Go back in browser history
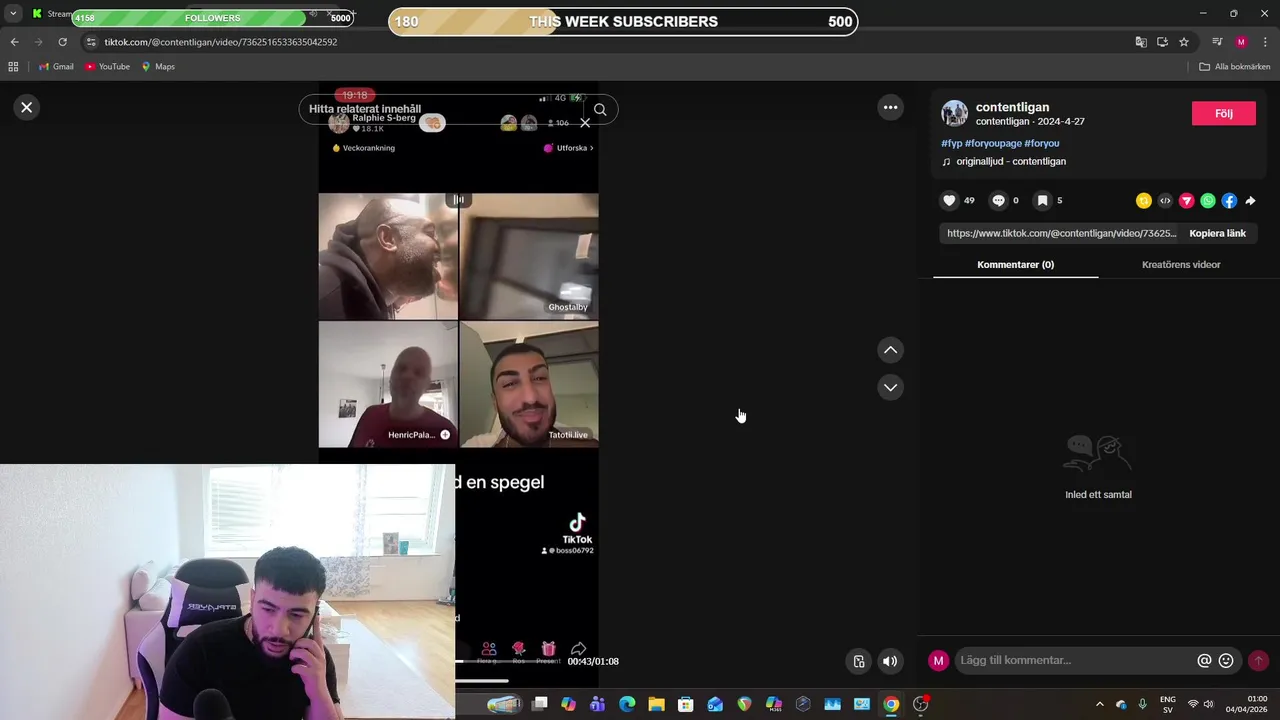The width and height of the screenshot is (1280, 720). (x=14, y=42)
